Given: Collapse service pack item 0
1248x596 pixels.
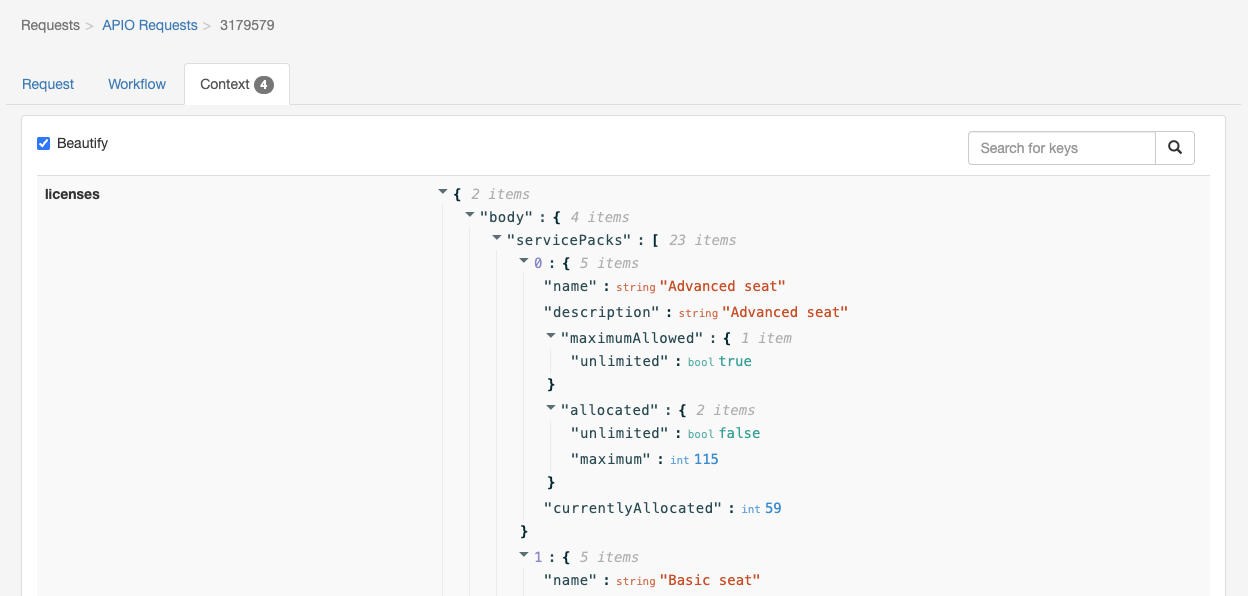Looking at the screenshot, I should tap(524, 261).
